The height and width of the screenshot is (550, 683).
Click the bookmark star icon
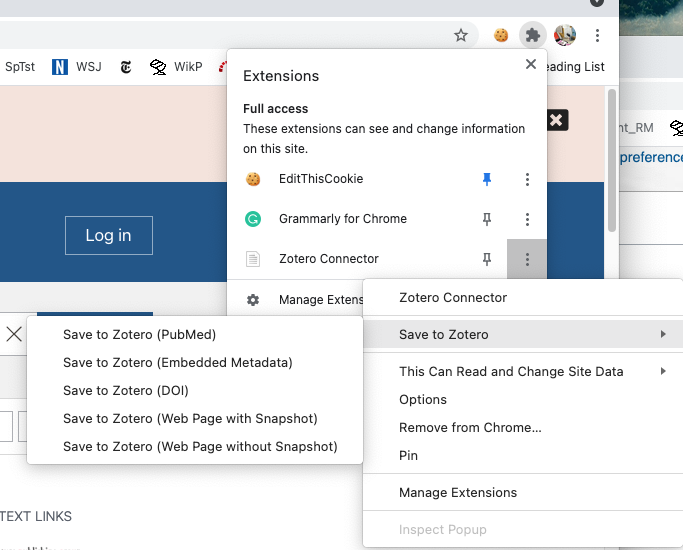pyautogui.click(x=461, y=35)
